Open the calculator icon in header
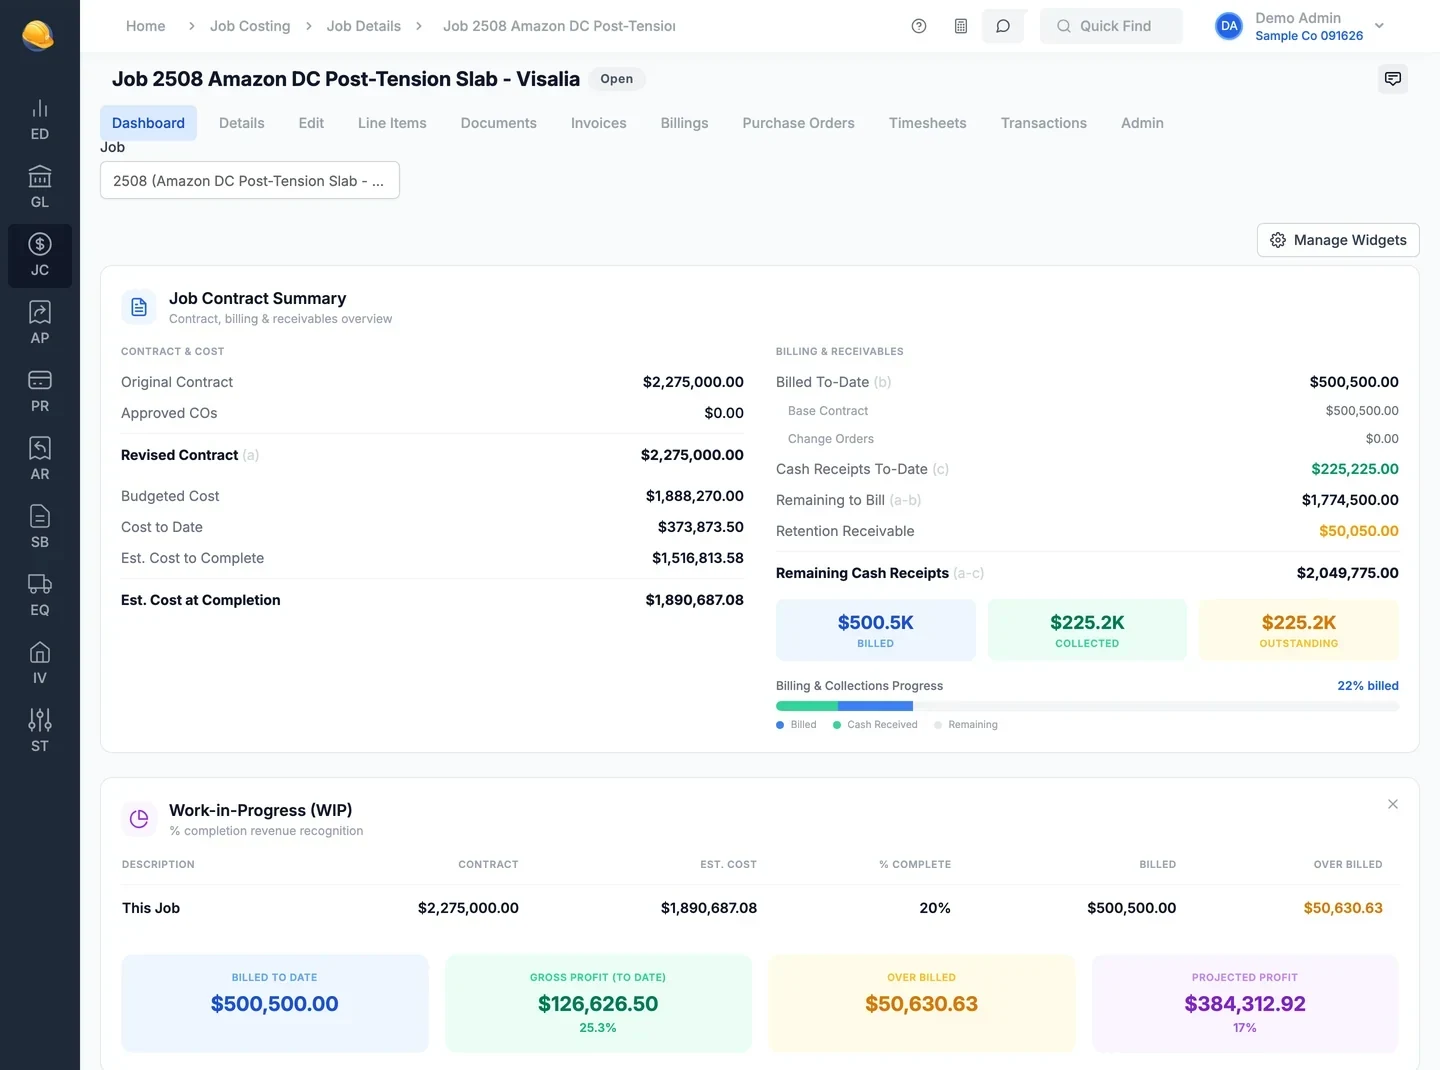Screen dimensions: 1440x1070 [x=961, y=26]
